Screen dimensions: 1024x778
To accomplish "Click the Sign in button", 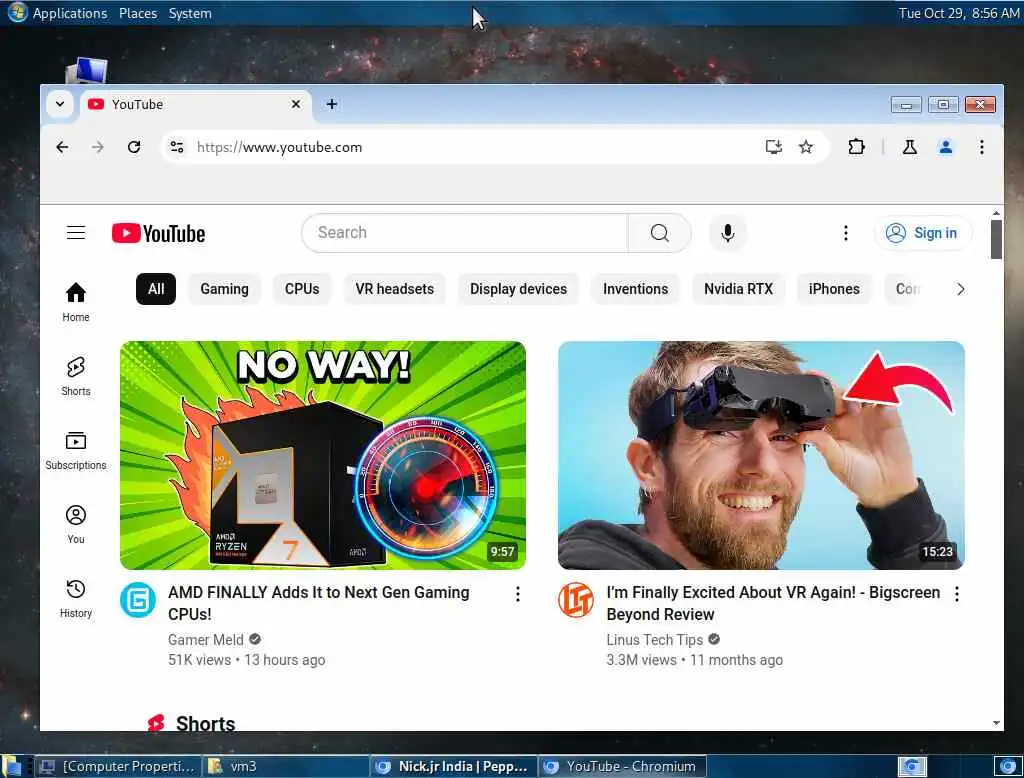I will coord(922,233).
